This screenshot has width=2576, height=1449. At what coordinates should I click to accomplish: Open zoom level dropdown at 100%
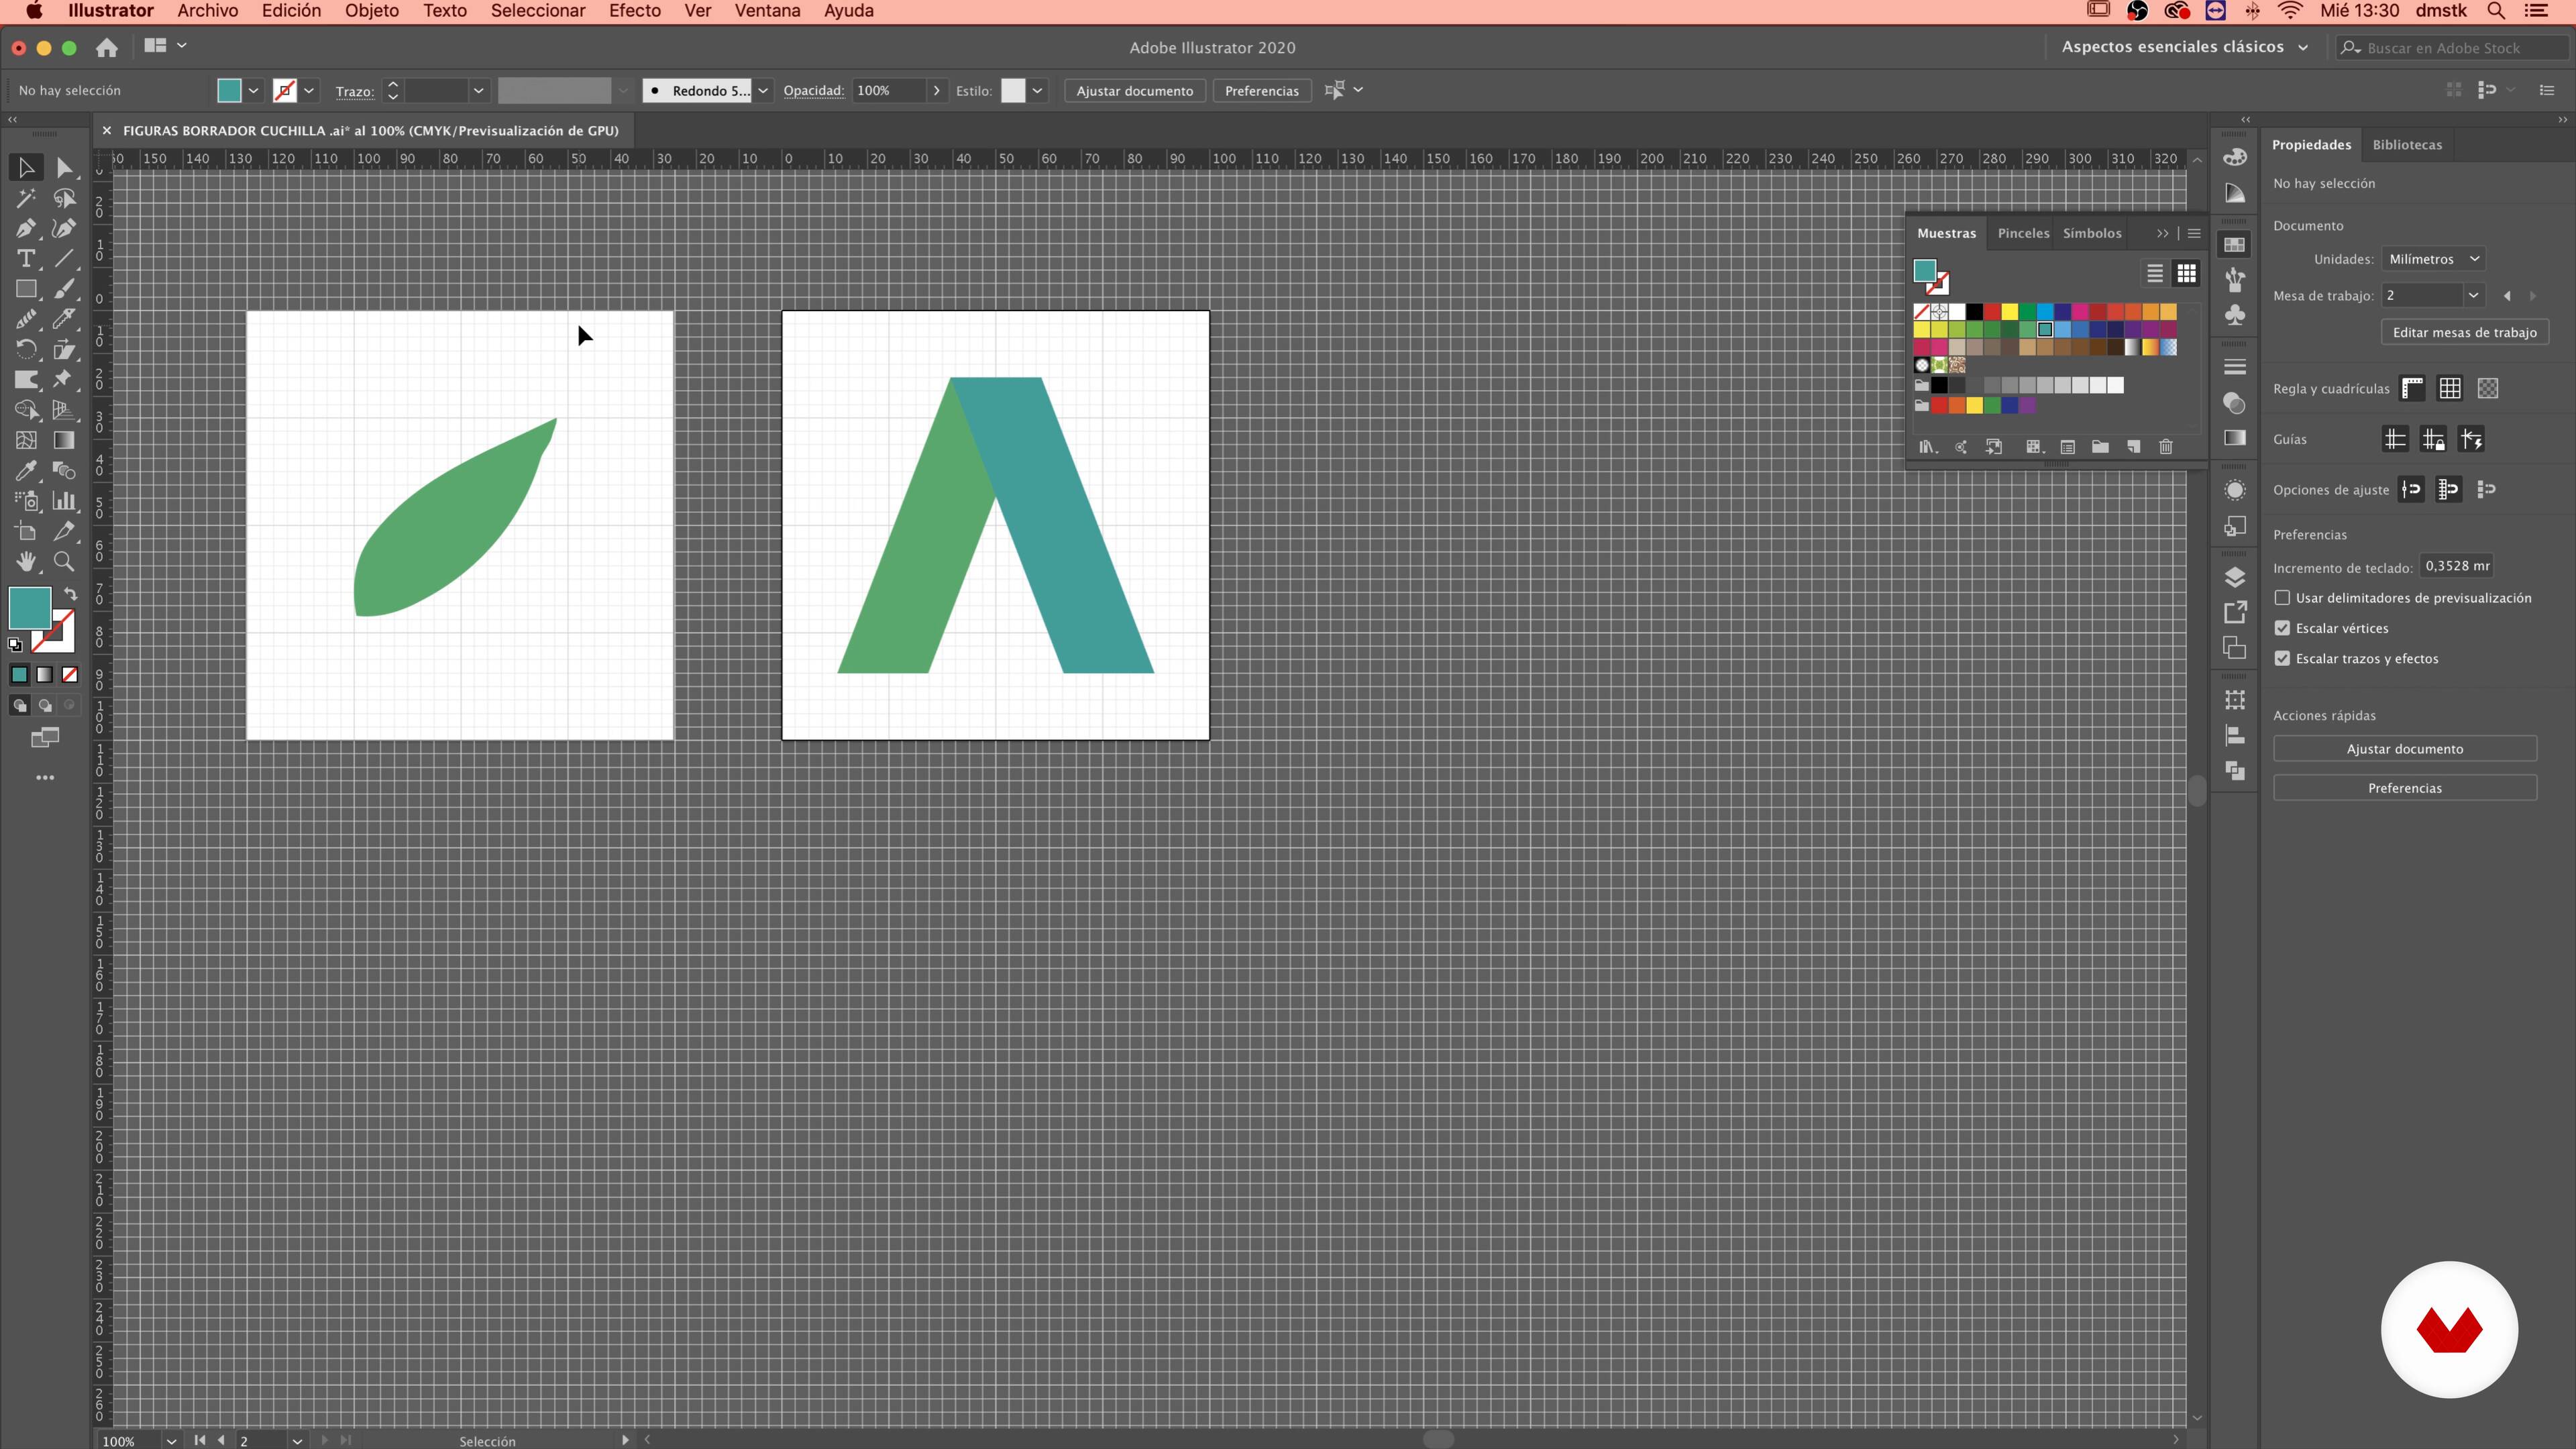(171, 1441)
